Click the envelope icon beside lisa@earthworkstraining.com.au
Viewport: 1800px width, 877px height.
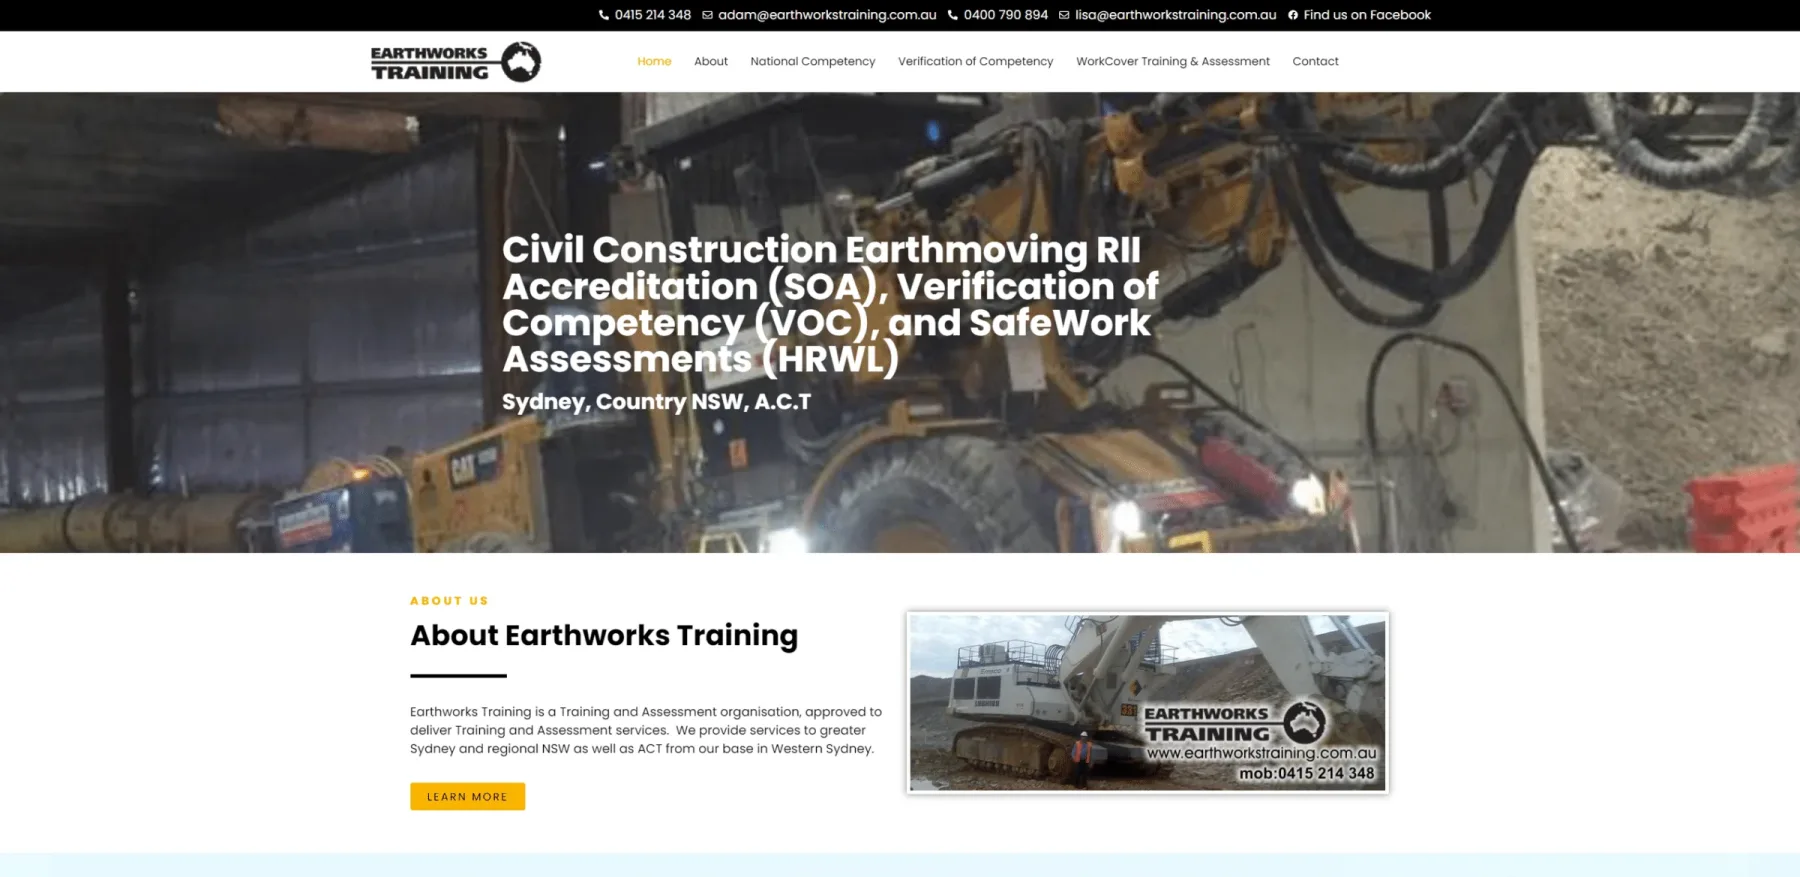pos(1064,15)
